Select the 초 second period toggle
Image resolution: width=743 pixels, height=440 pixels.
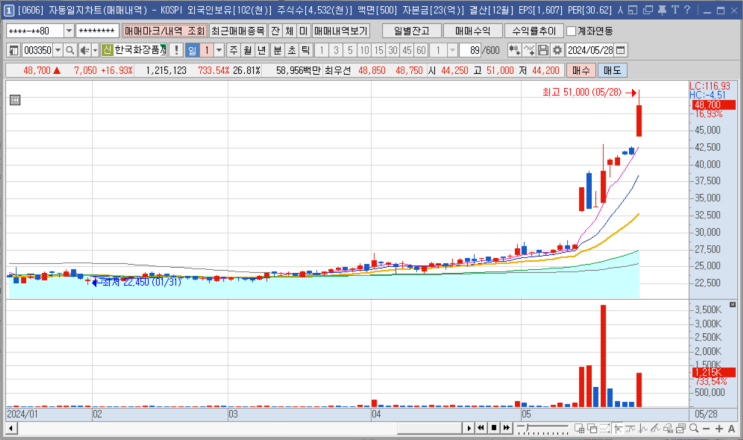292,50
